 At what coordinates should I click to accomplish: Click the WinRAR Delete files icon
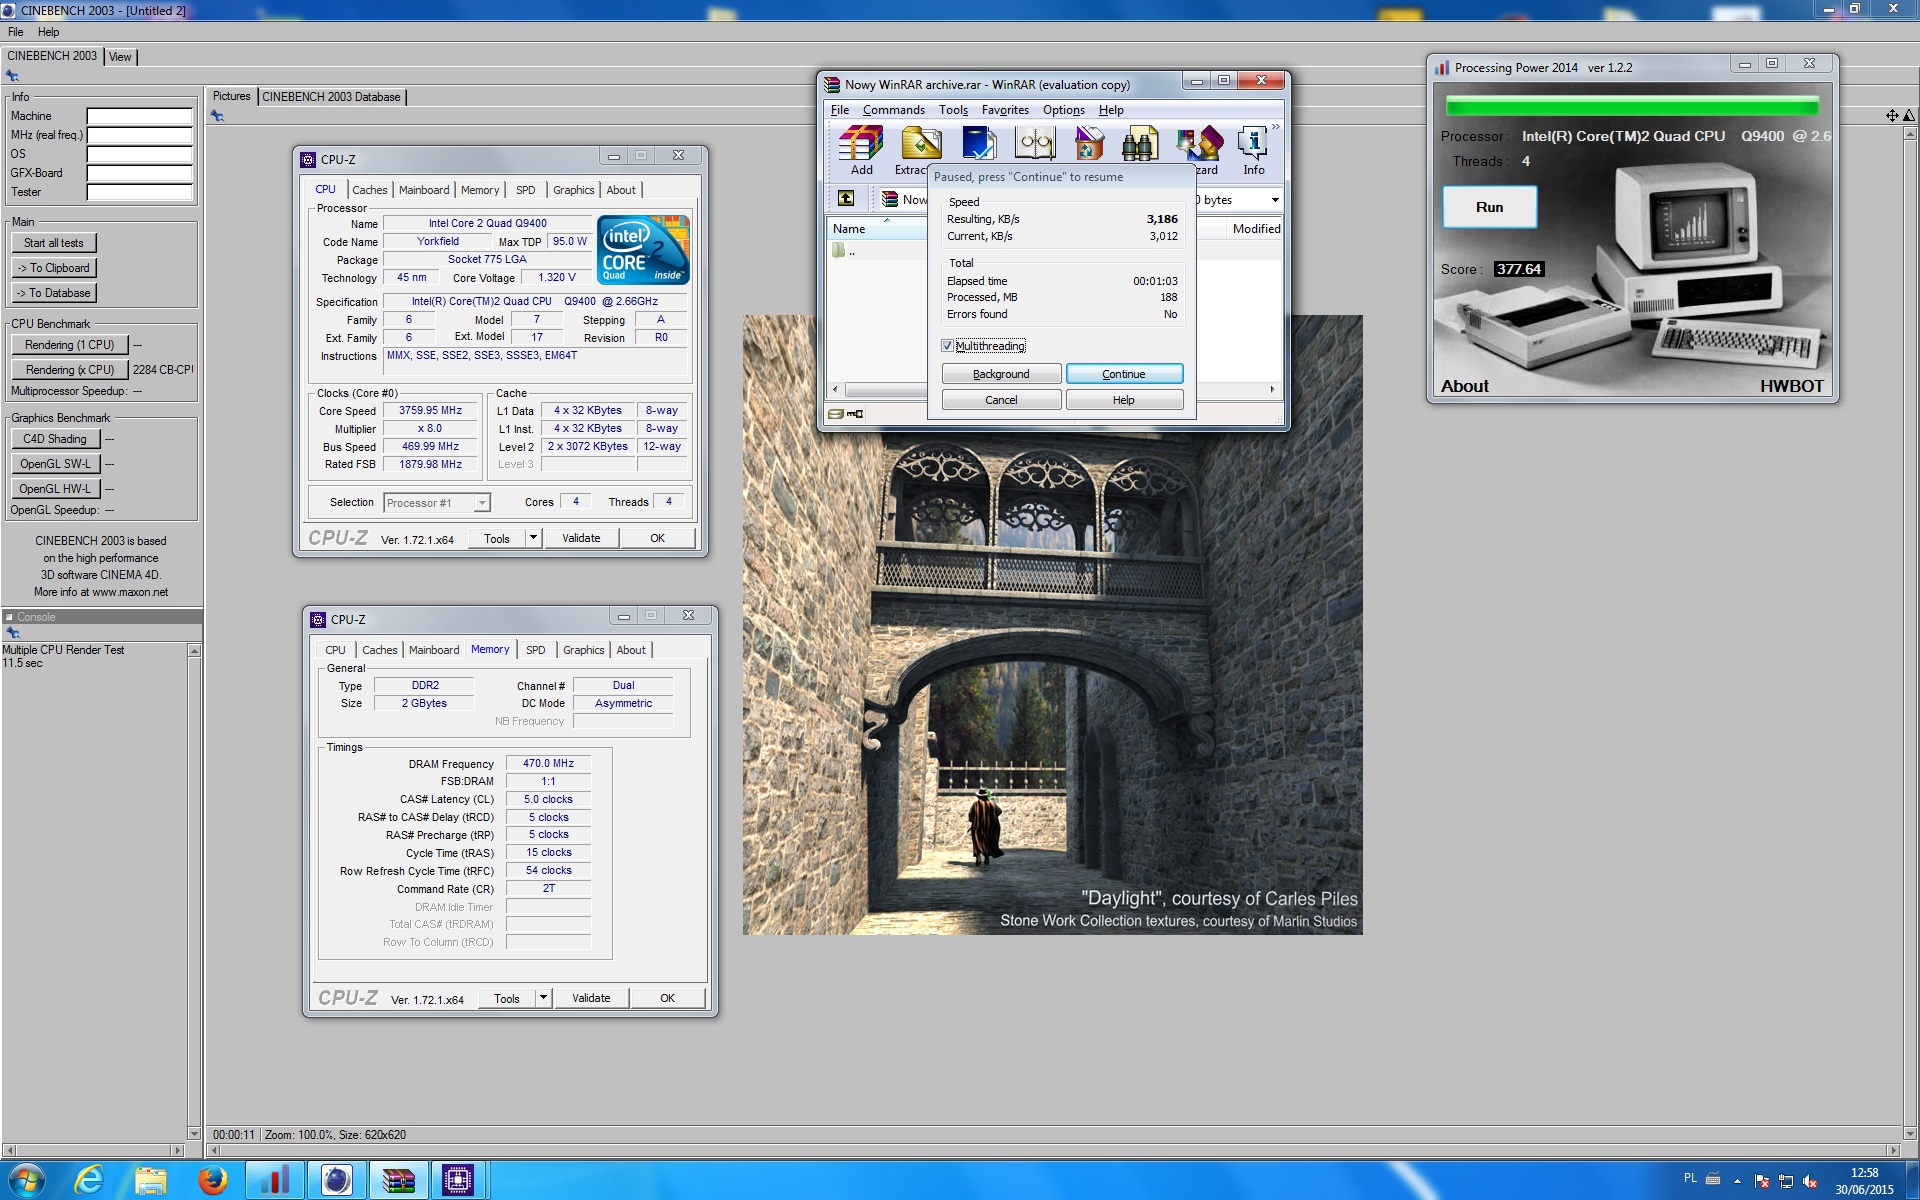(x=1089, y=144)
